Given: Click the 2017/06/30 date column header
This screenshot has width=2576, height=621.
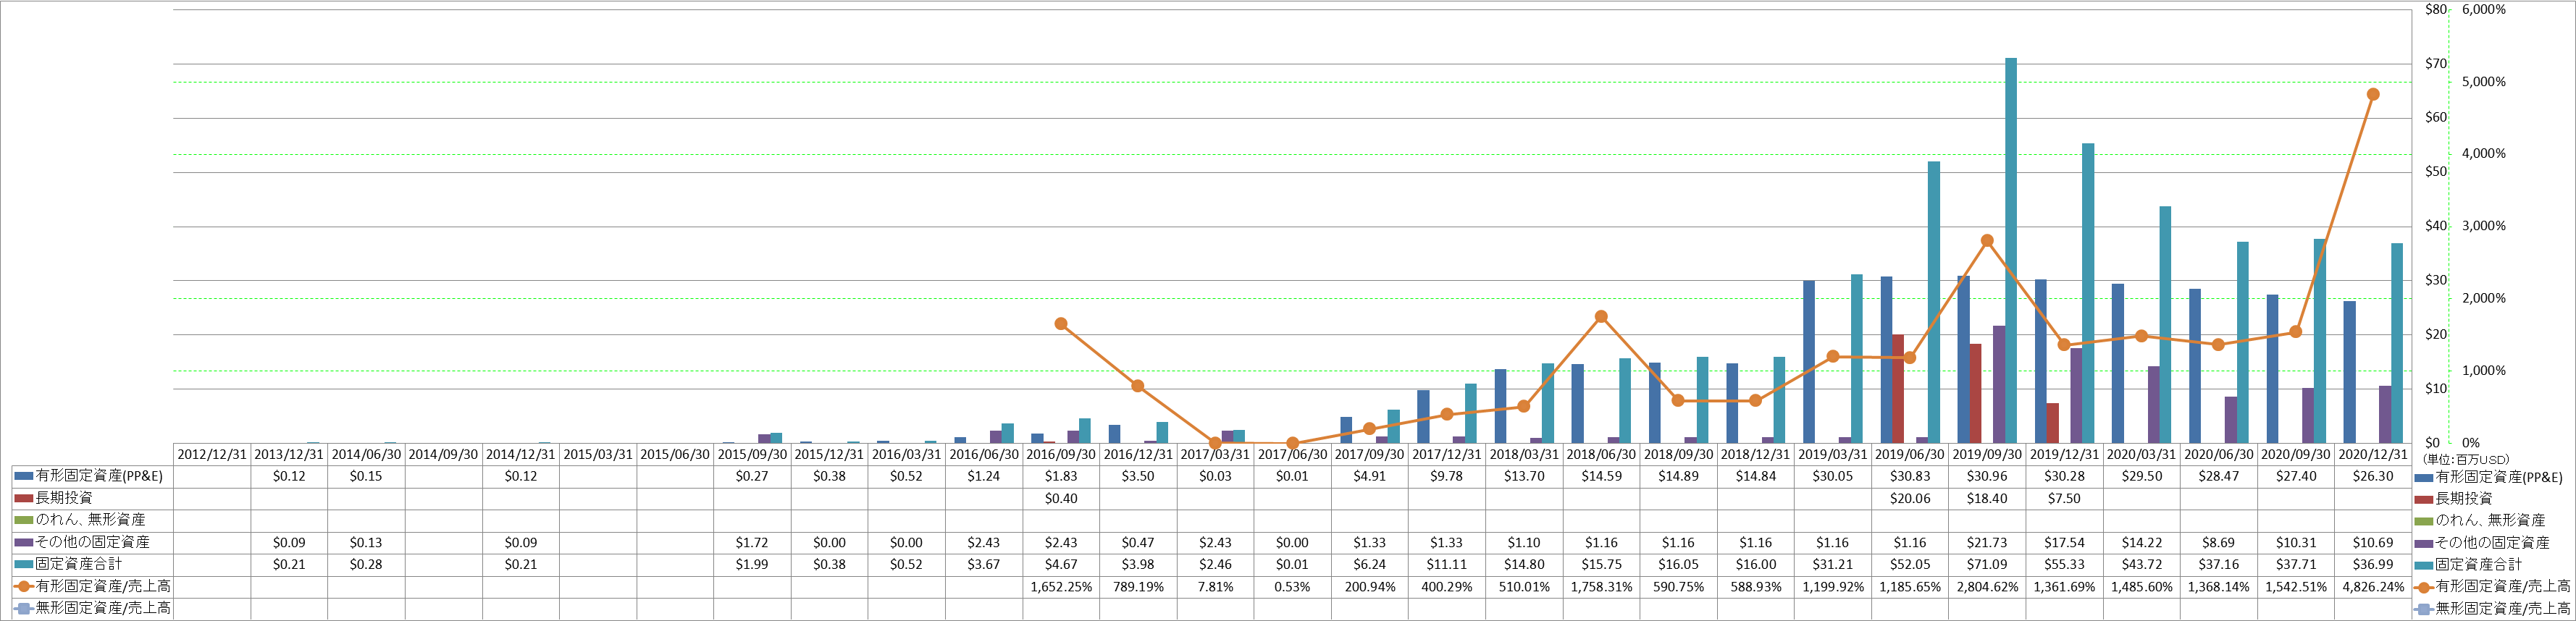Looking at the screenshot, I should [1292, 454].
